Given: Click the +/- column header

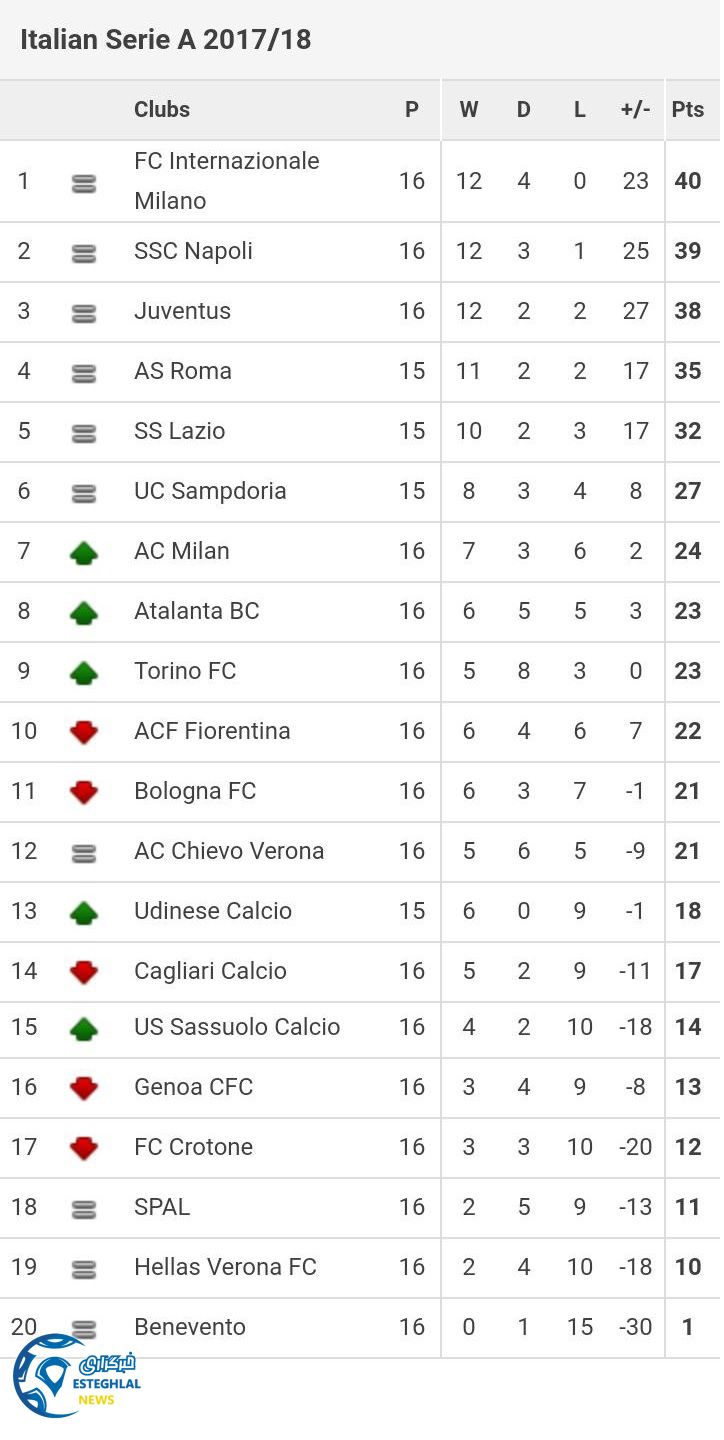Looking at the screenshot, I should tap(635, 110).
